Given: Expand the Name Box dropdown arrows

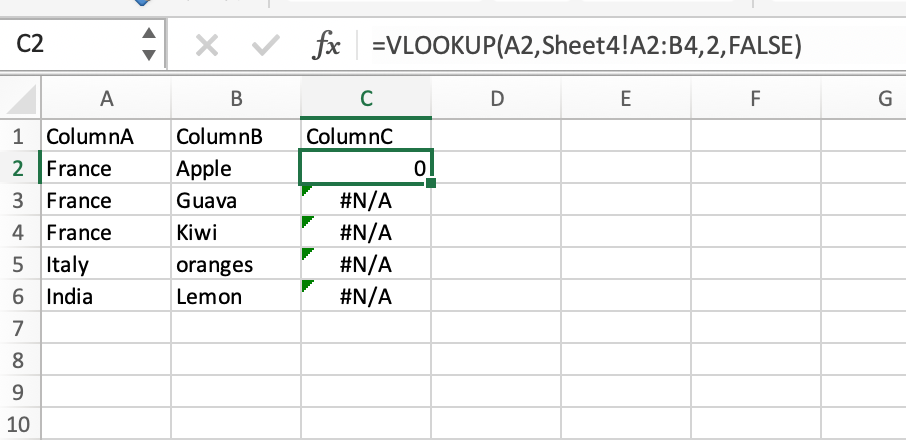Looking at the screenshot, I should (150, 45).
